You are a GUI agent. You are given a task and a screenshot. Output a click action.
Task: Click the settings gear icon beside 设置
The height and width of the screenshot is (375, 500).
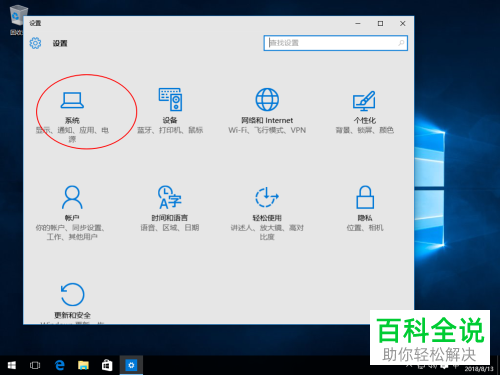35,43
